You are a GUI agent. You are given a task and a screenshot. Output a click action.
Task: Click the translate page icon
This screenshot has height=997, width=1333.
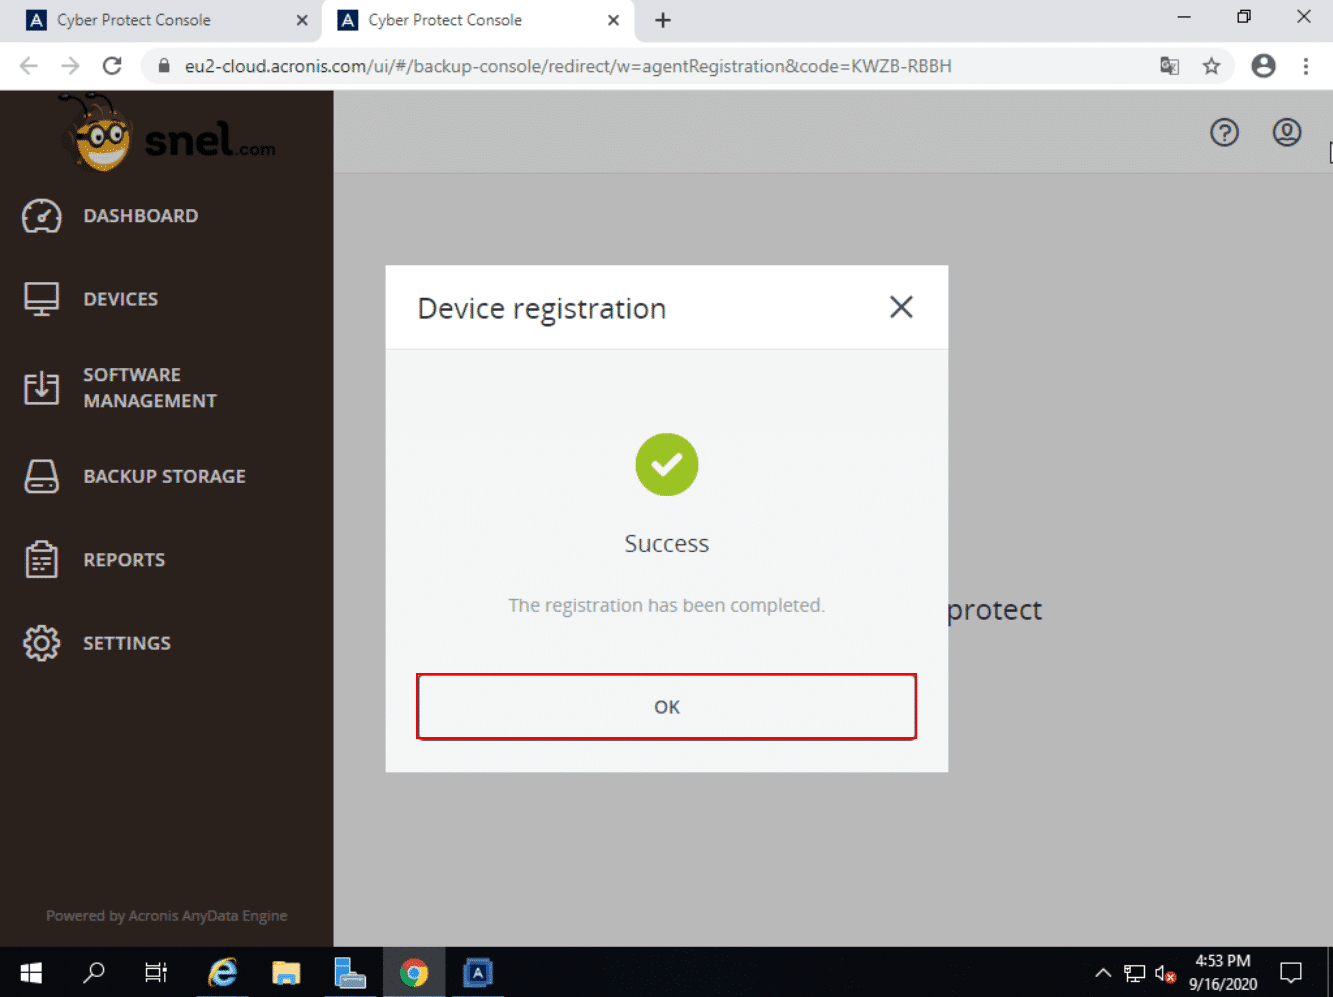coord(1169,66)
